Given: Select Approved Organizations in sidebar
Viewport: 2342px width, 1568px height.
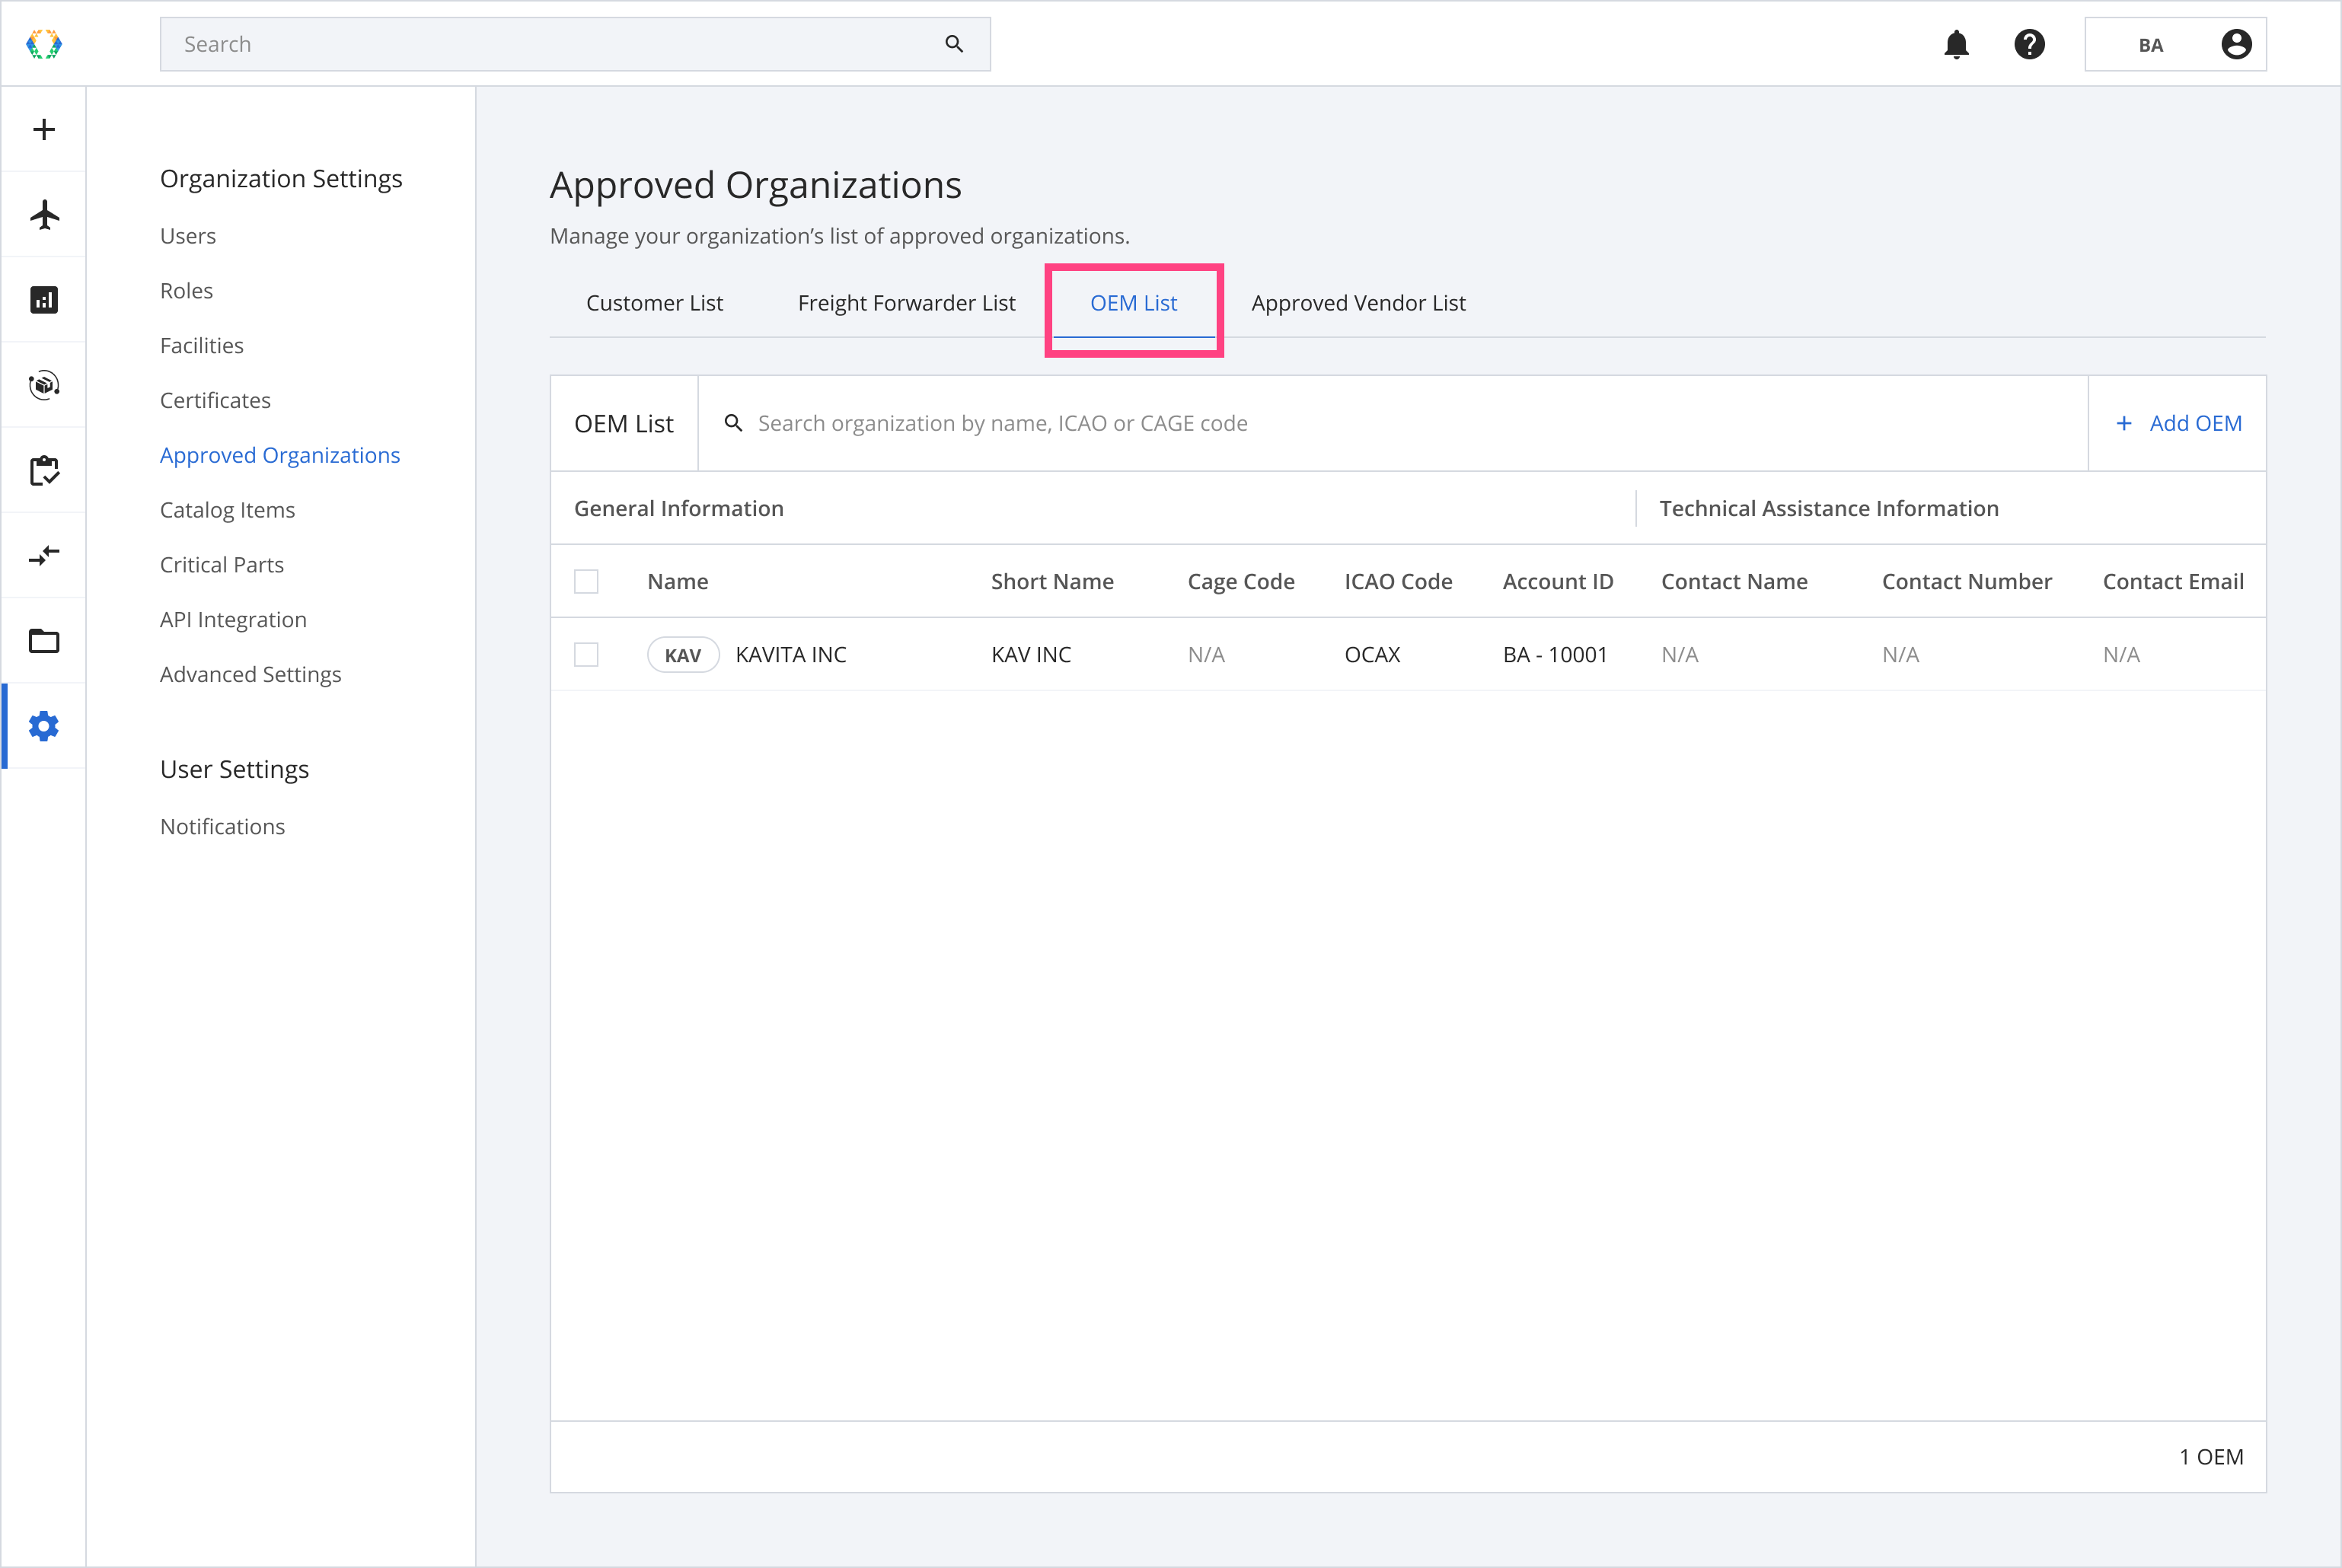Looking at the screenshot, I should tap(280, 455).
